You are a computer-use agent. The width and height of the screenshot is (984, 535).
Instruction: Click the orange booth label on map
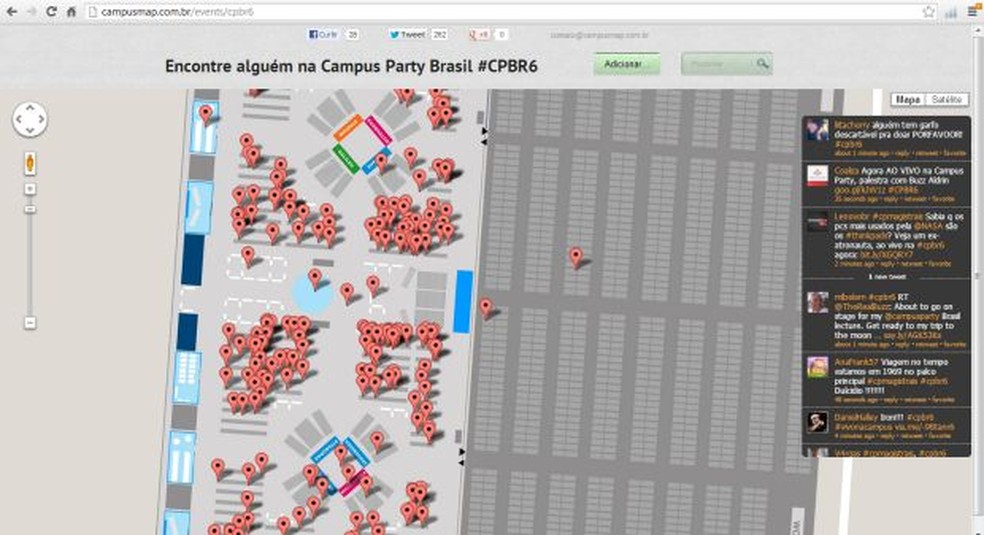(x=348, y=127)
